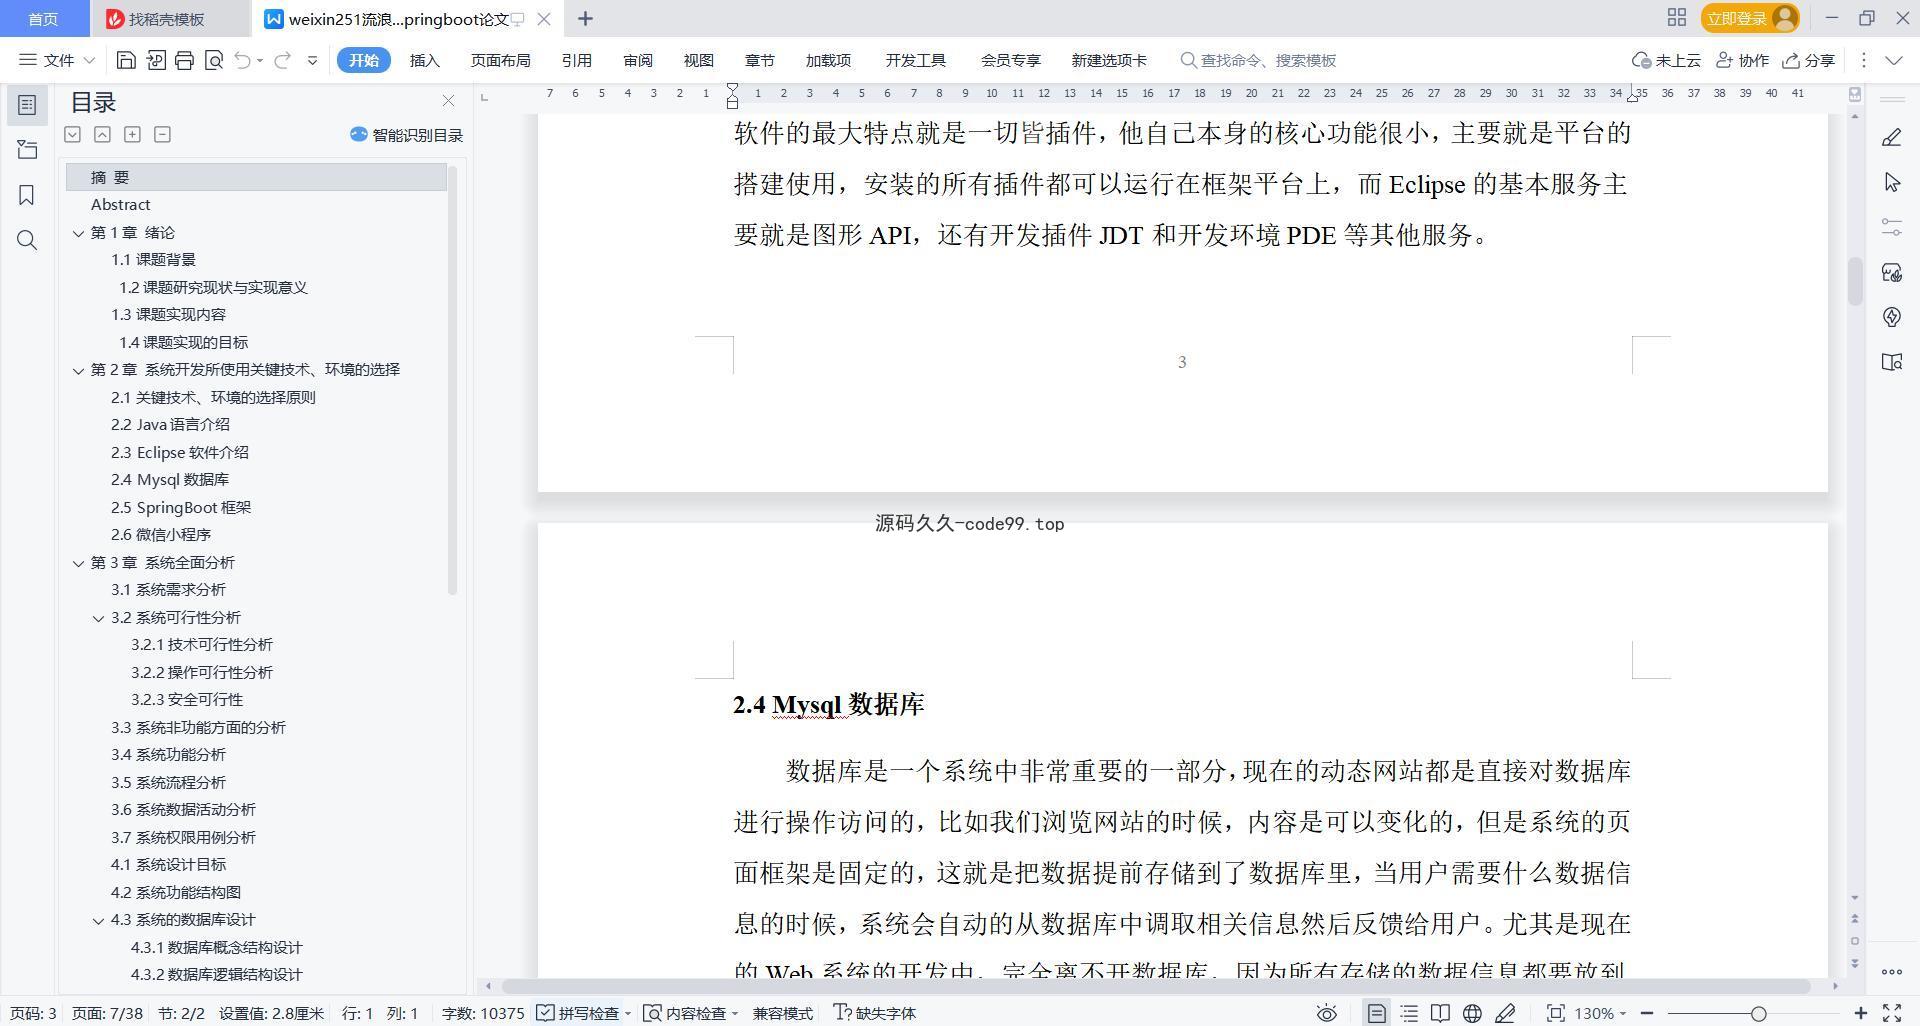Open the chapter navigation sidebar icon
This screenshot has width=1920, height=1026.
point(27,150)
